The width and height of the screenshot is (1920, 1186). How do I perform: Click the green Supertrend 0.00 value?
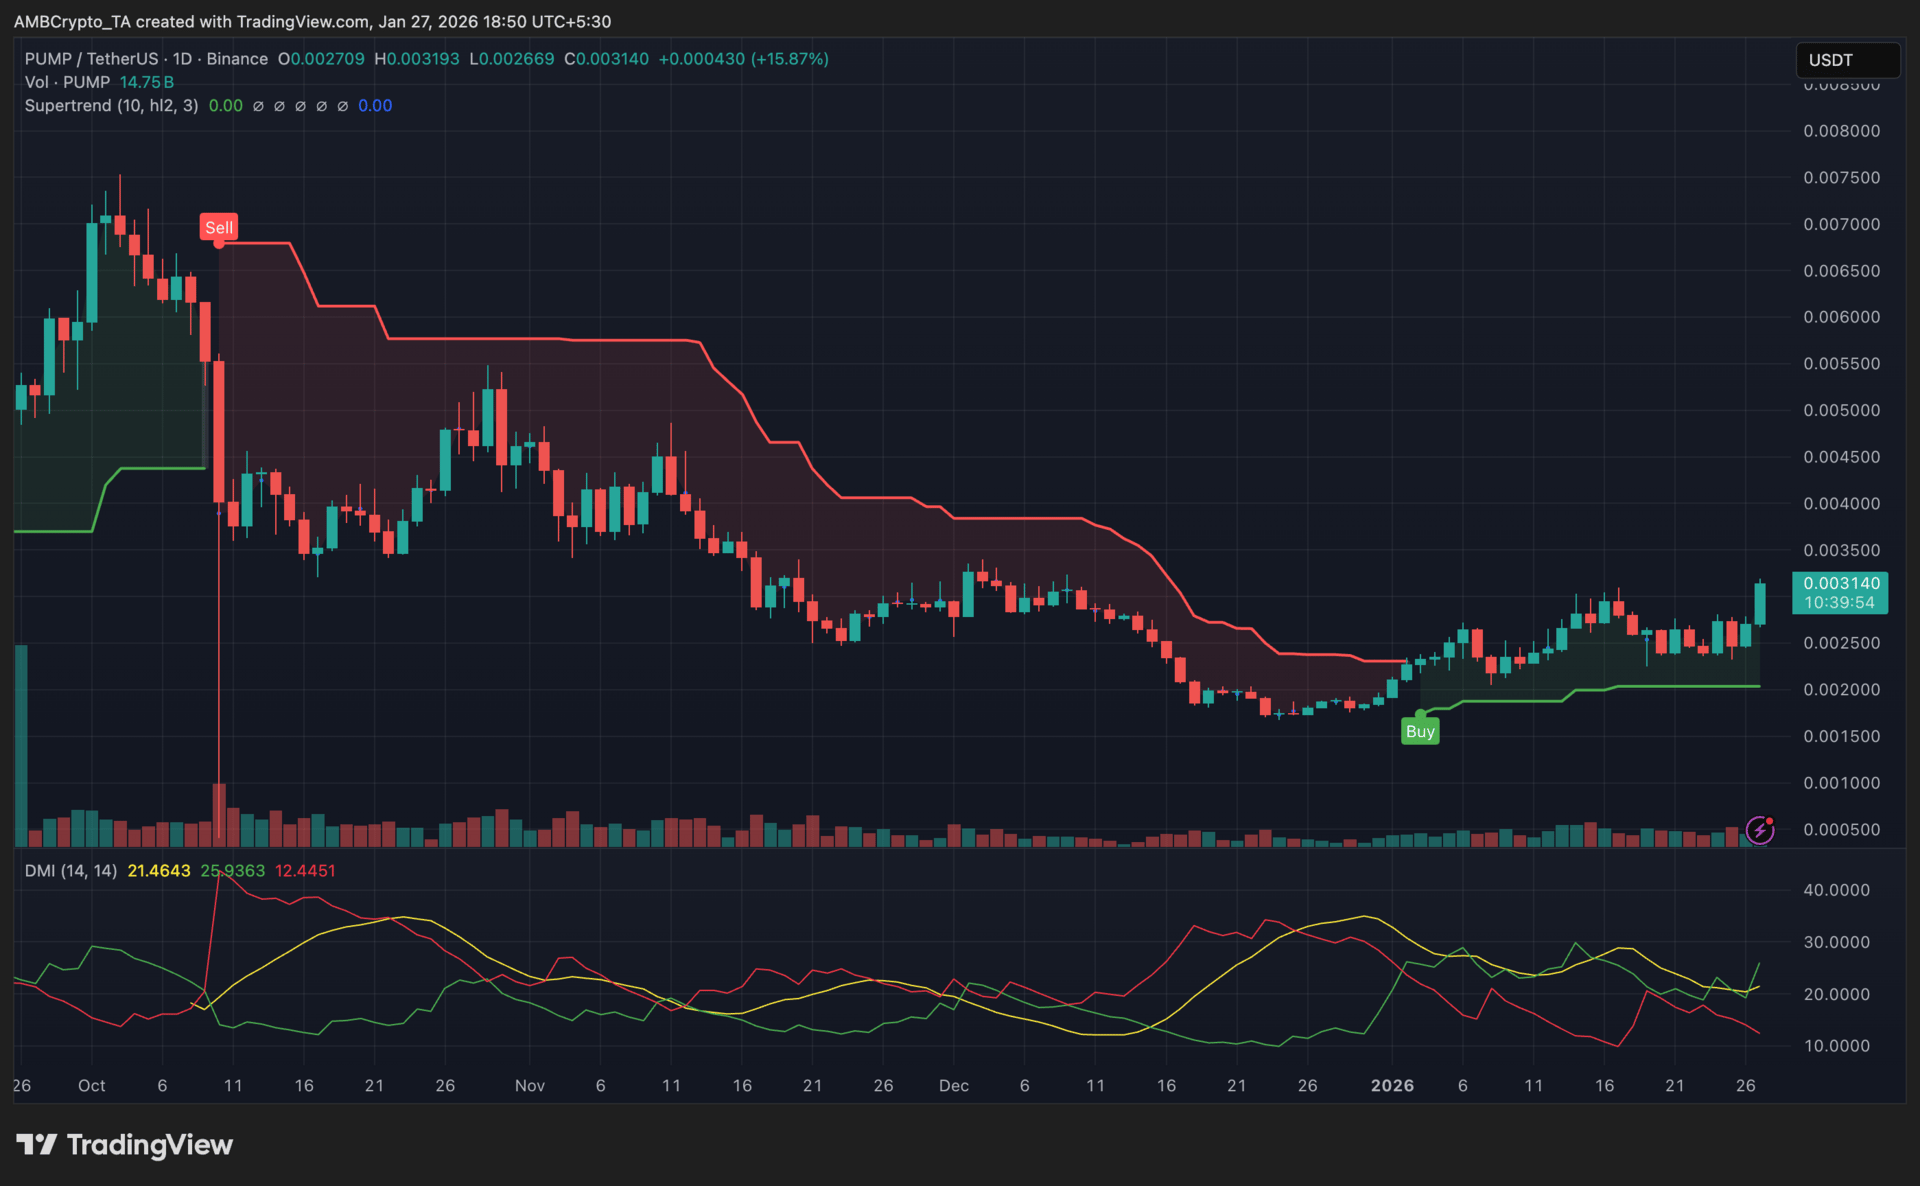point(225,105)
